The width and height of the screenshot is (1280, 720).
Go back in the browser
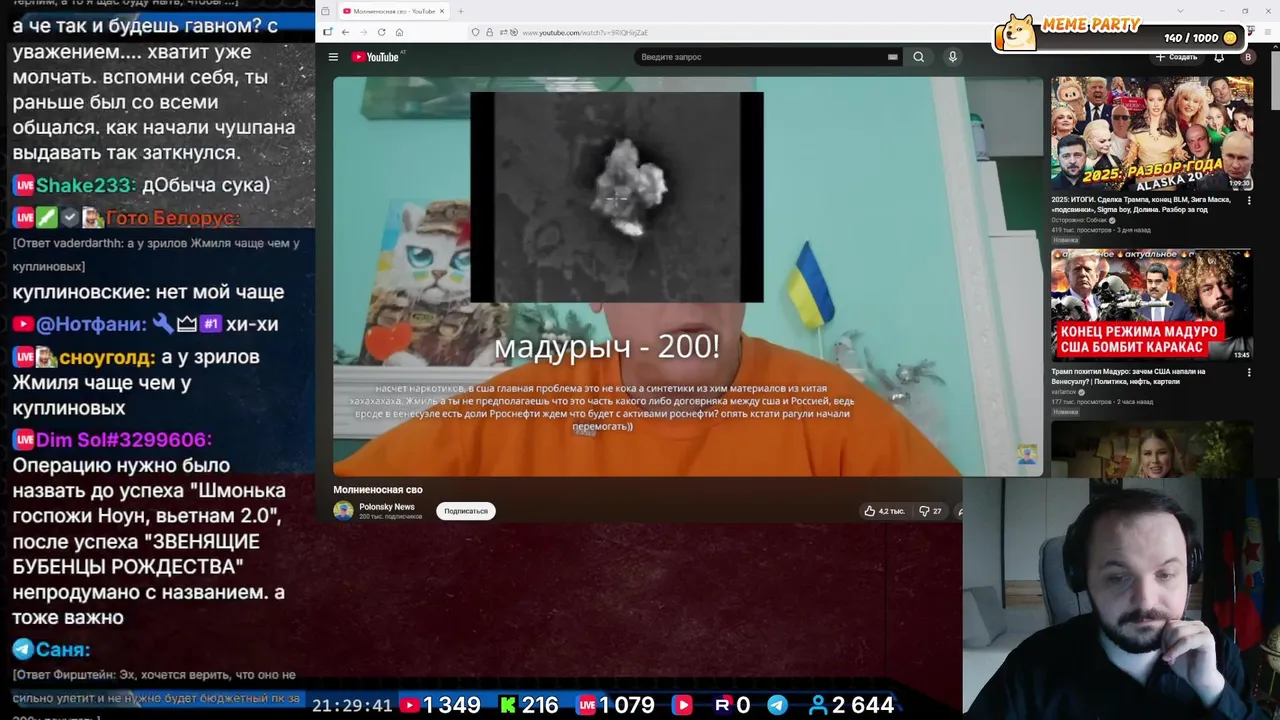pyautogui.click(x=345, y=32)
